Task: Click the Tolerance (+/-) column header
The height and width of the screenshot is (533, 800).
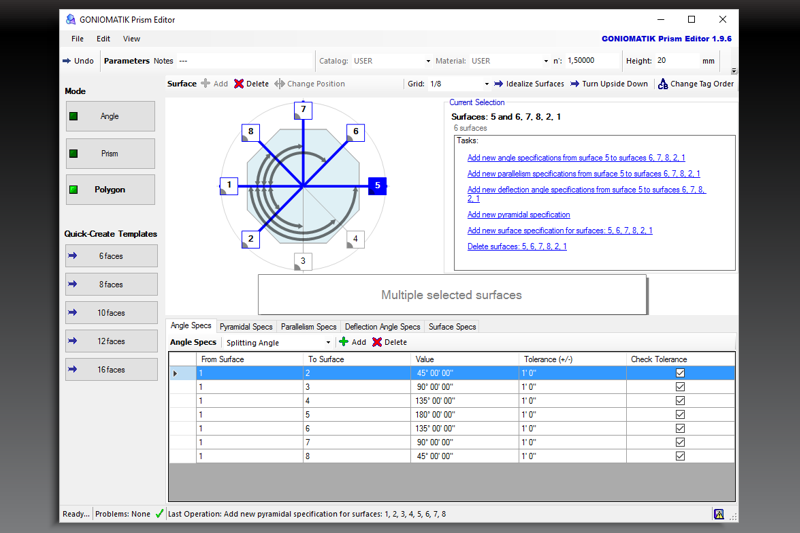Action: pyautogui.click(x=572, y=359)
